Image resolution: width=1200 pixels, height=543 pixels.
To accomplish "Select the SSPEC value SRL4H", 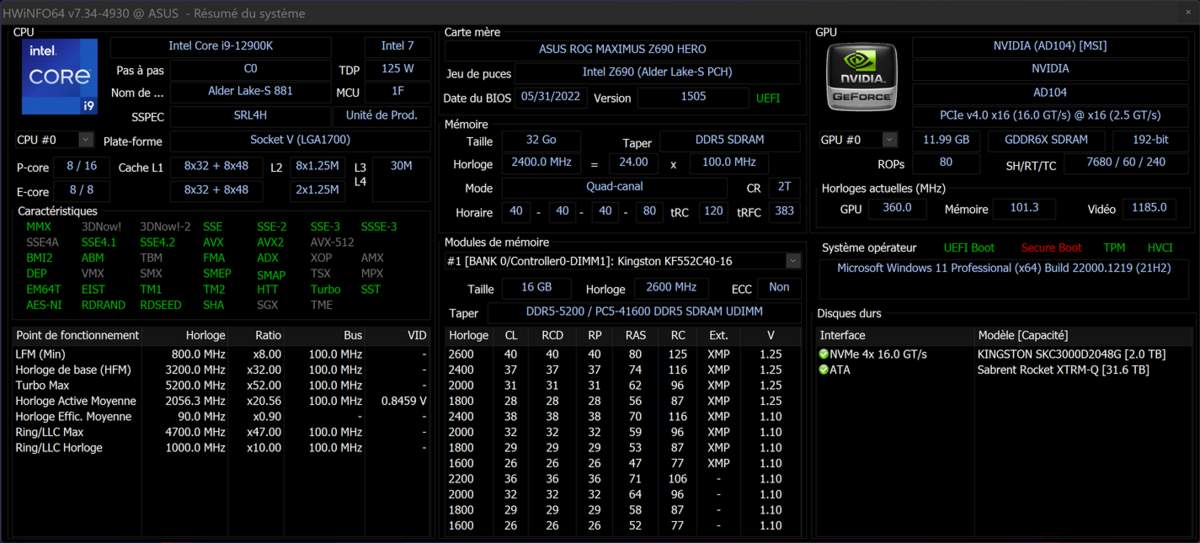I will click(250, 115).
